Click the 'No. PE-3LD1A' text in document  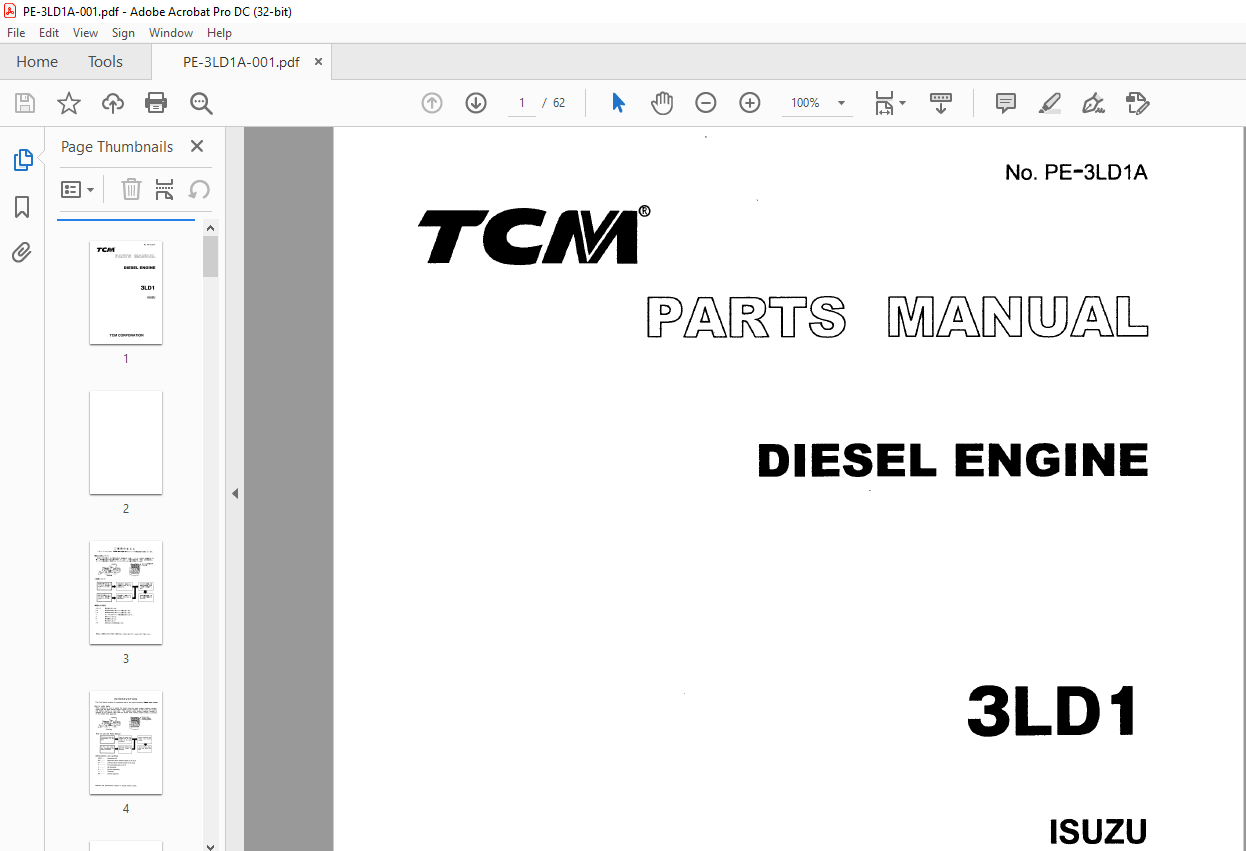coord(1076,173)
